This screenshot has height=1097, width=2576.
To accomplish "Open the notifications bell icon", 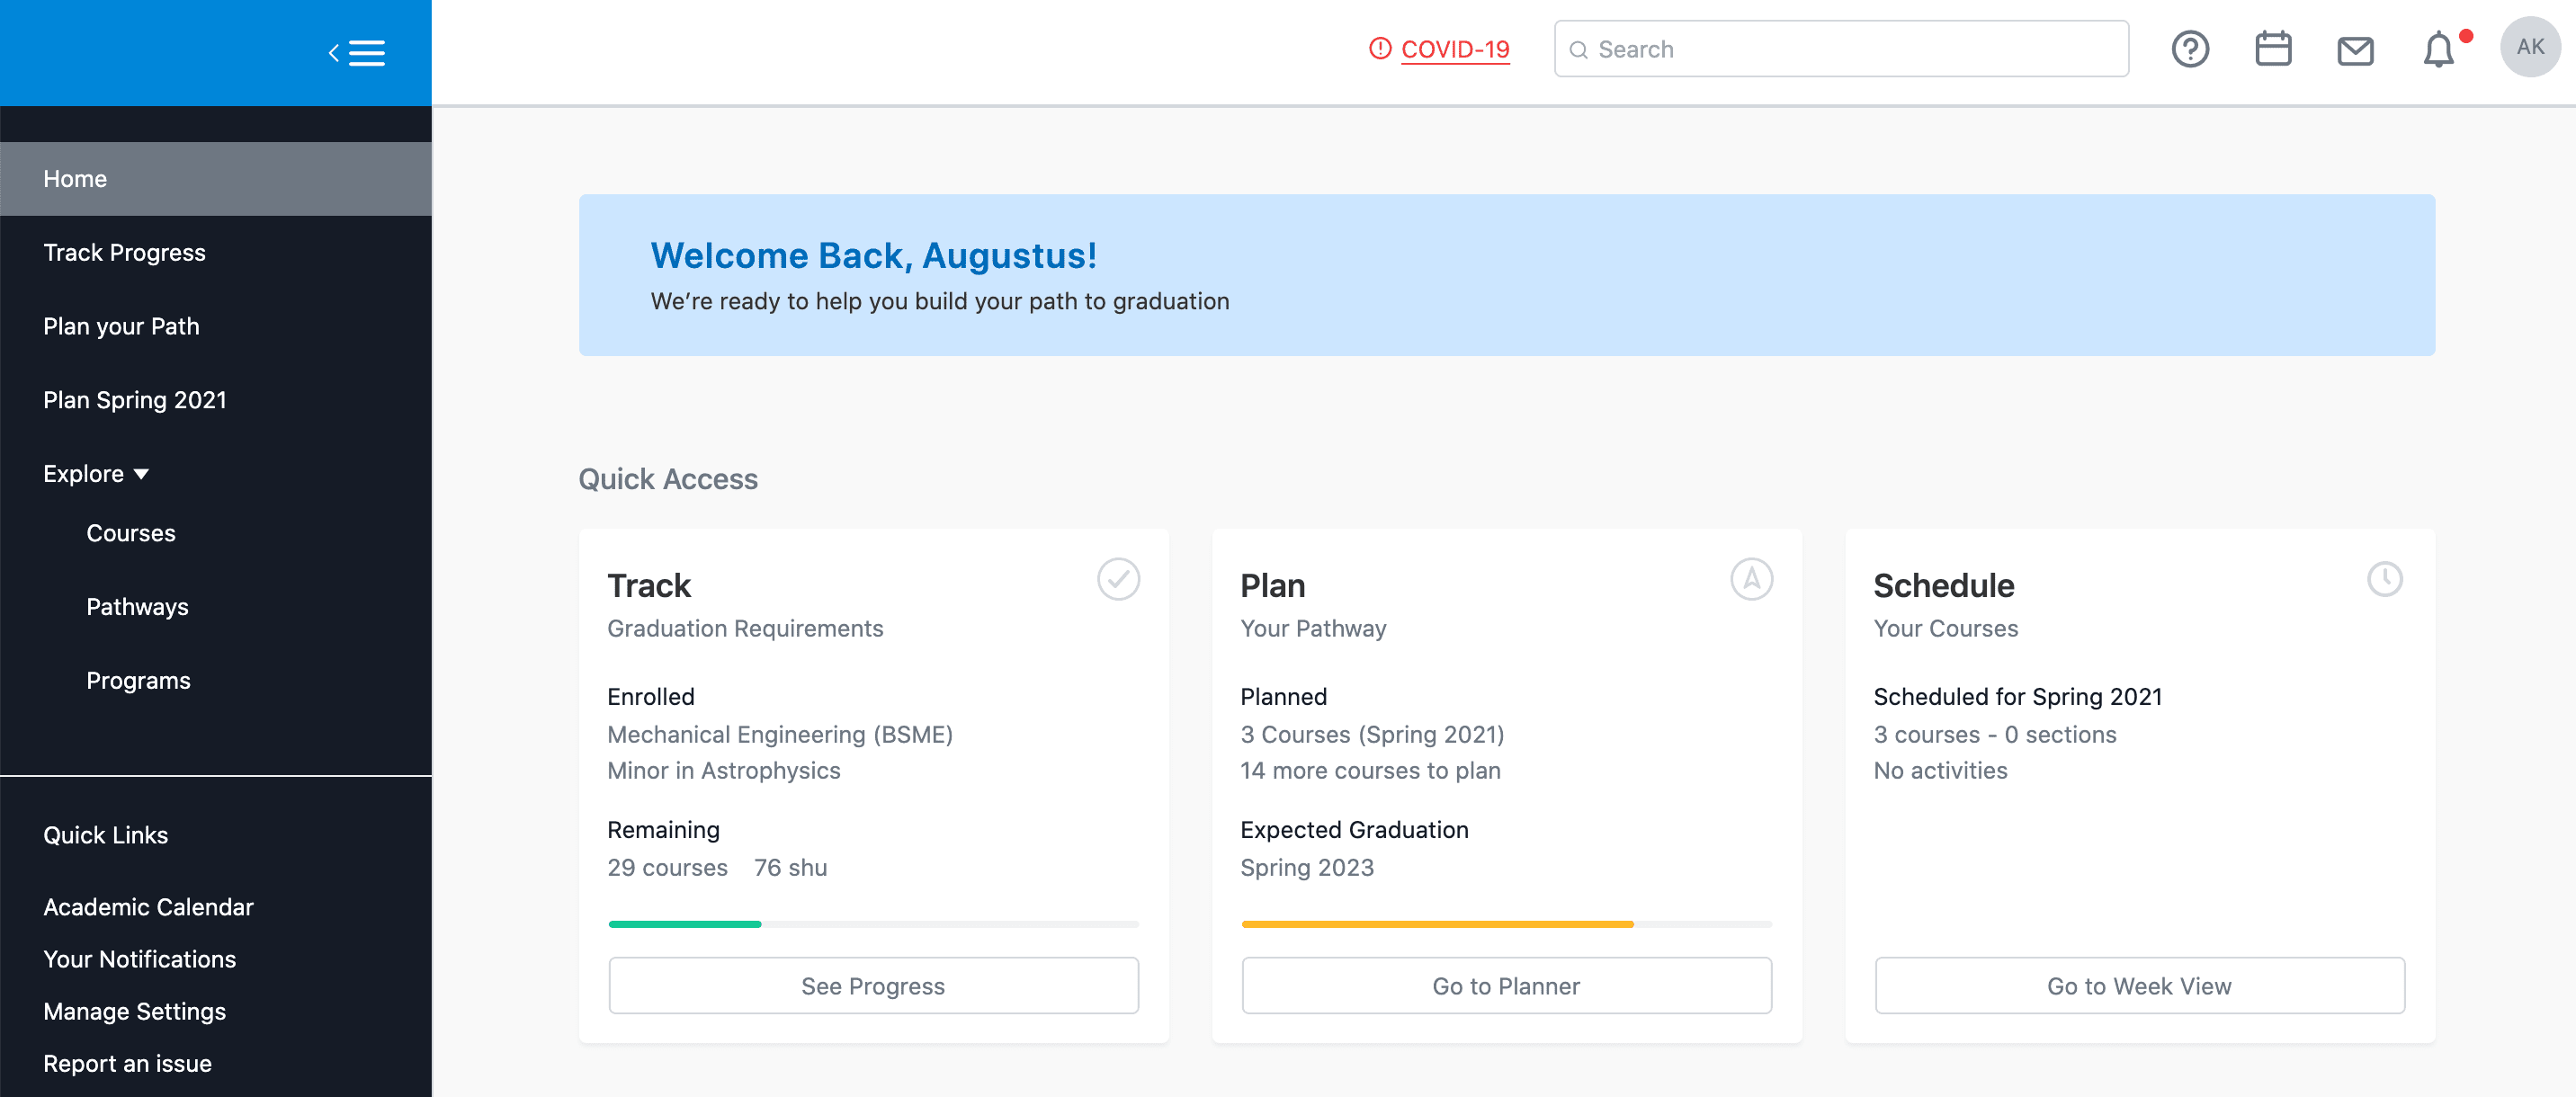I will click(2439, 49).
